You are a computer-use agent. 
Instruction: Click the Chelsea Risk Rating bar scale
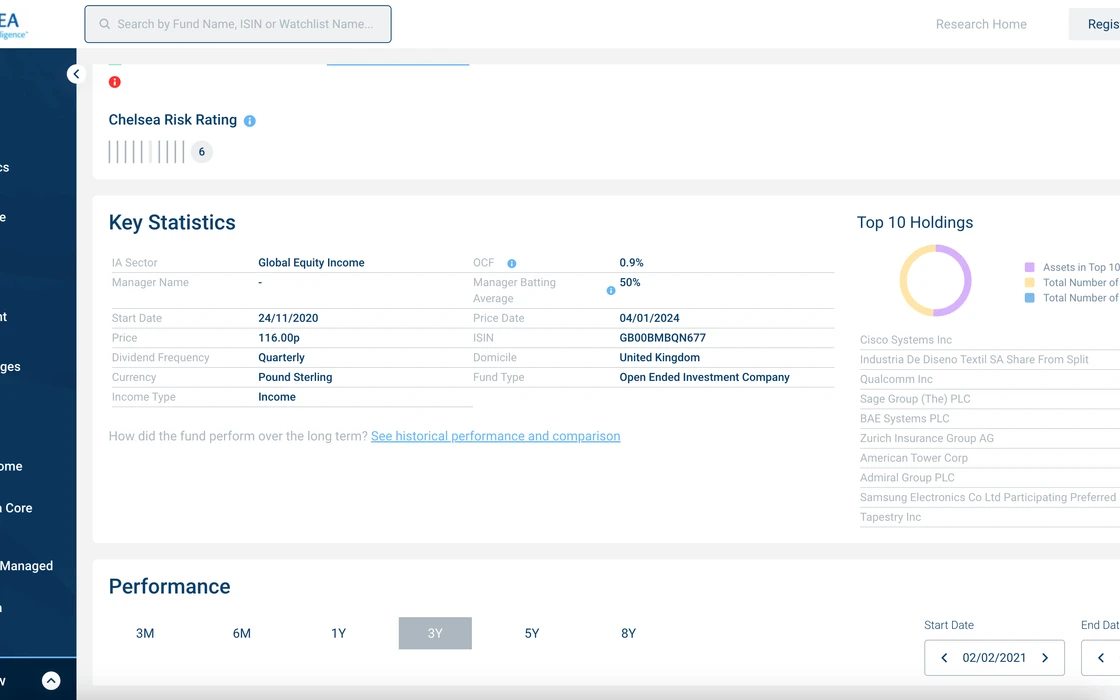click(x=146, y=151)
